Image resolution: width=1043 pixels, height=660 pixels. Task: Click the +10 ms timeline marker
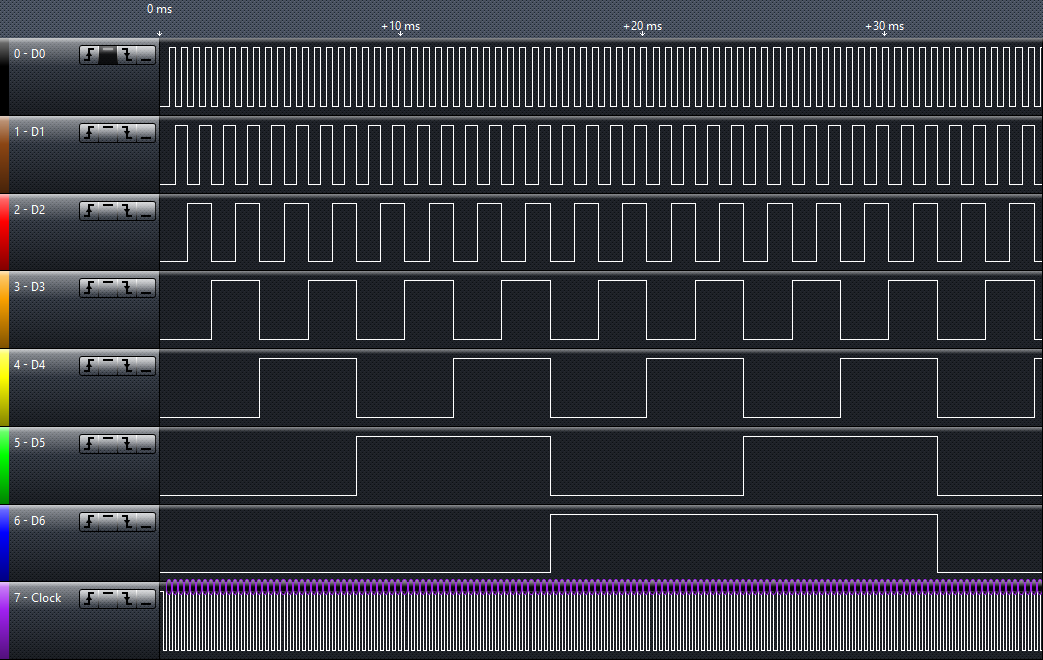coord(400,27)
